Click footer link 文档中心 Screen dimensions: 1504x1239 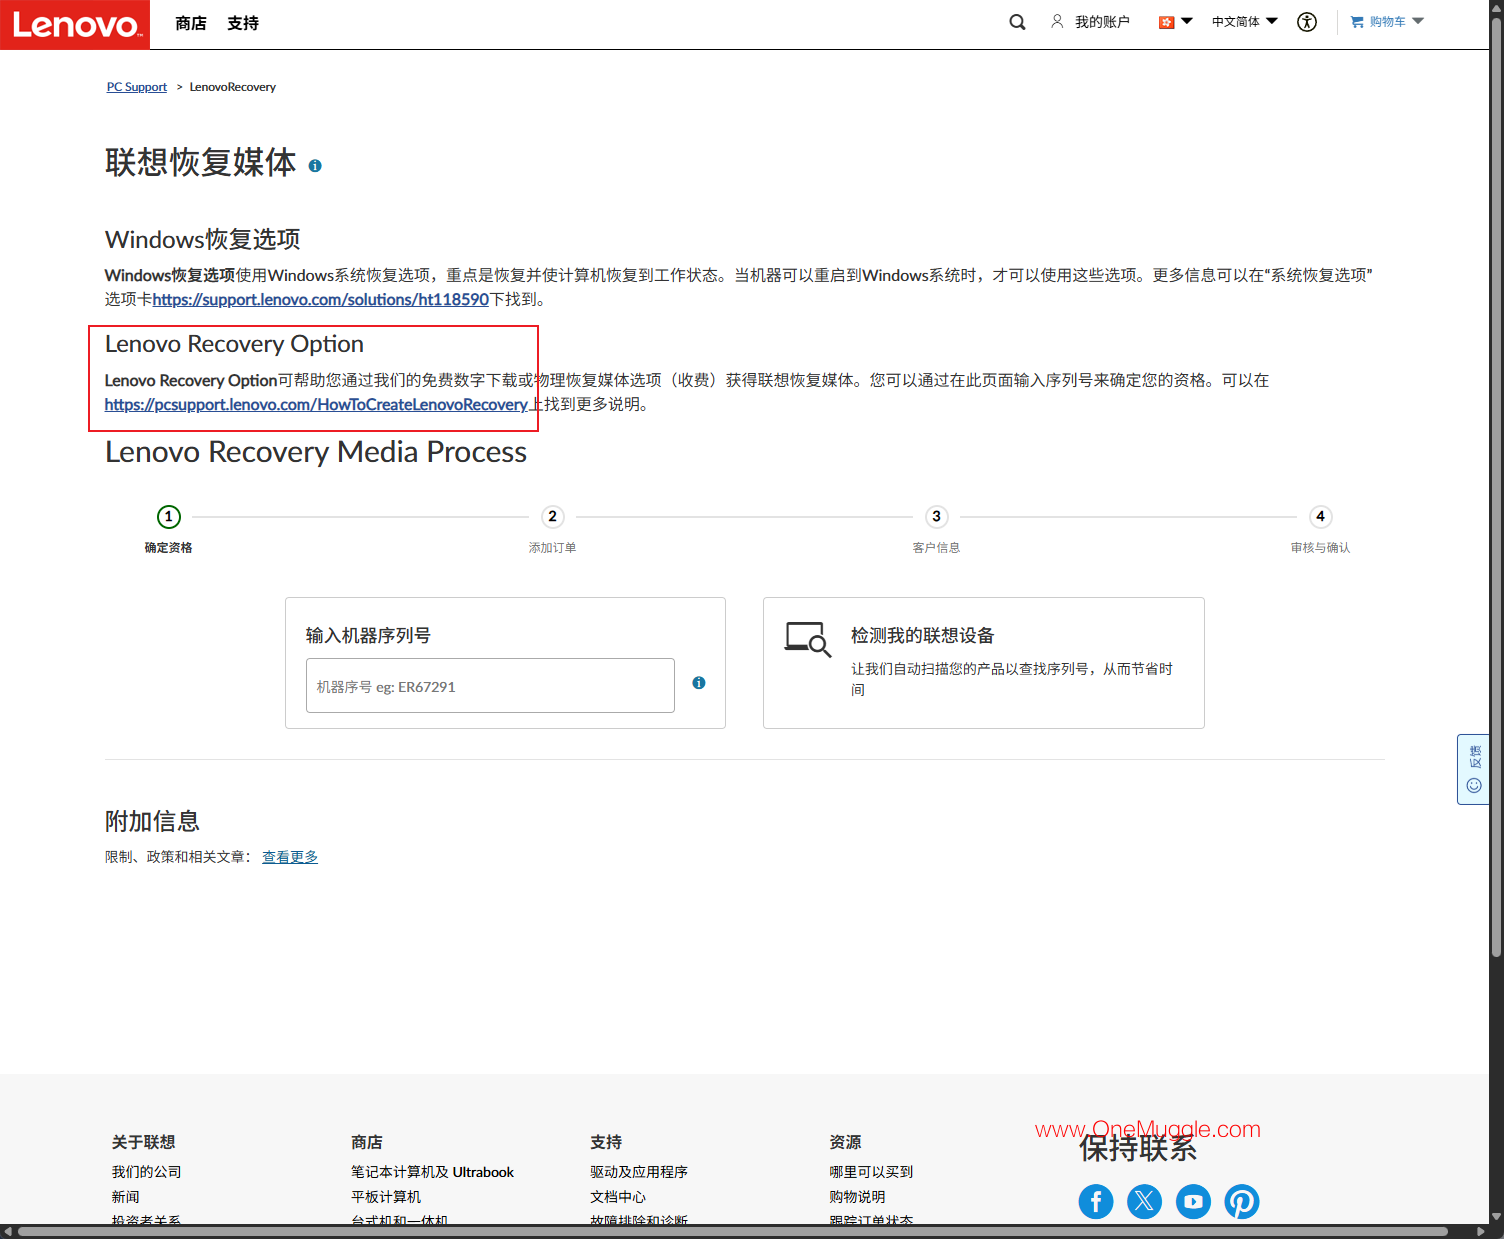pyautogui.click(x=618, y=1197)
